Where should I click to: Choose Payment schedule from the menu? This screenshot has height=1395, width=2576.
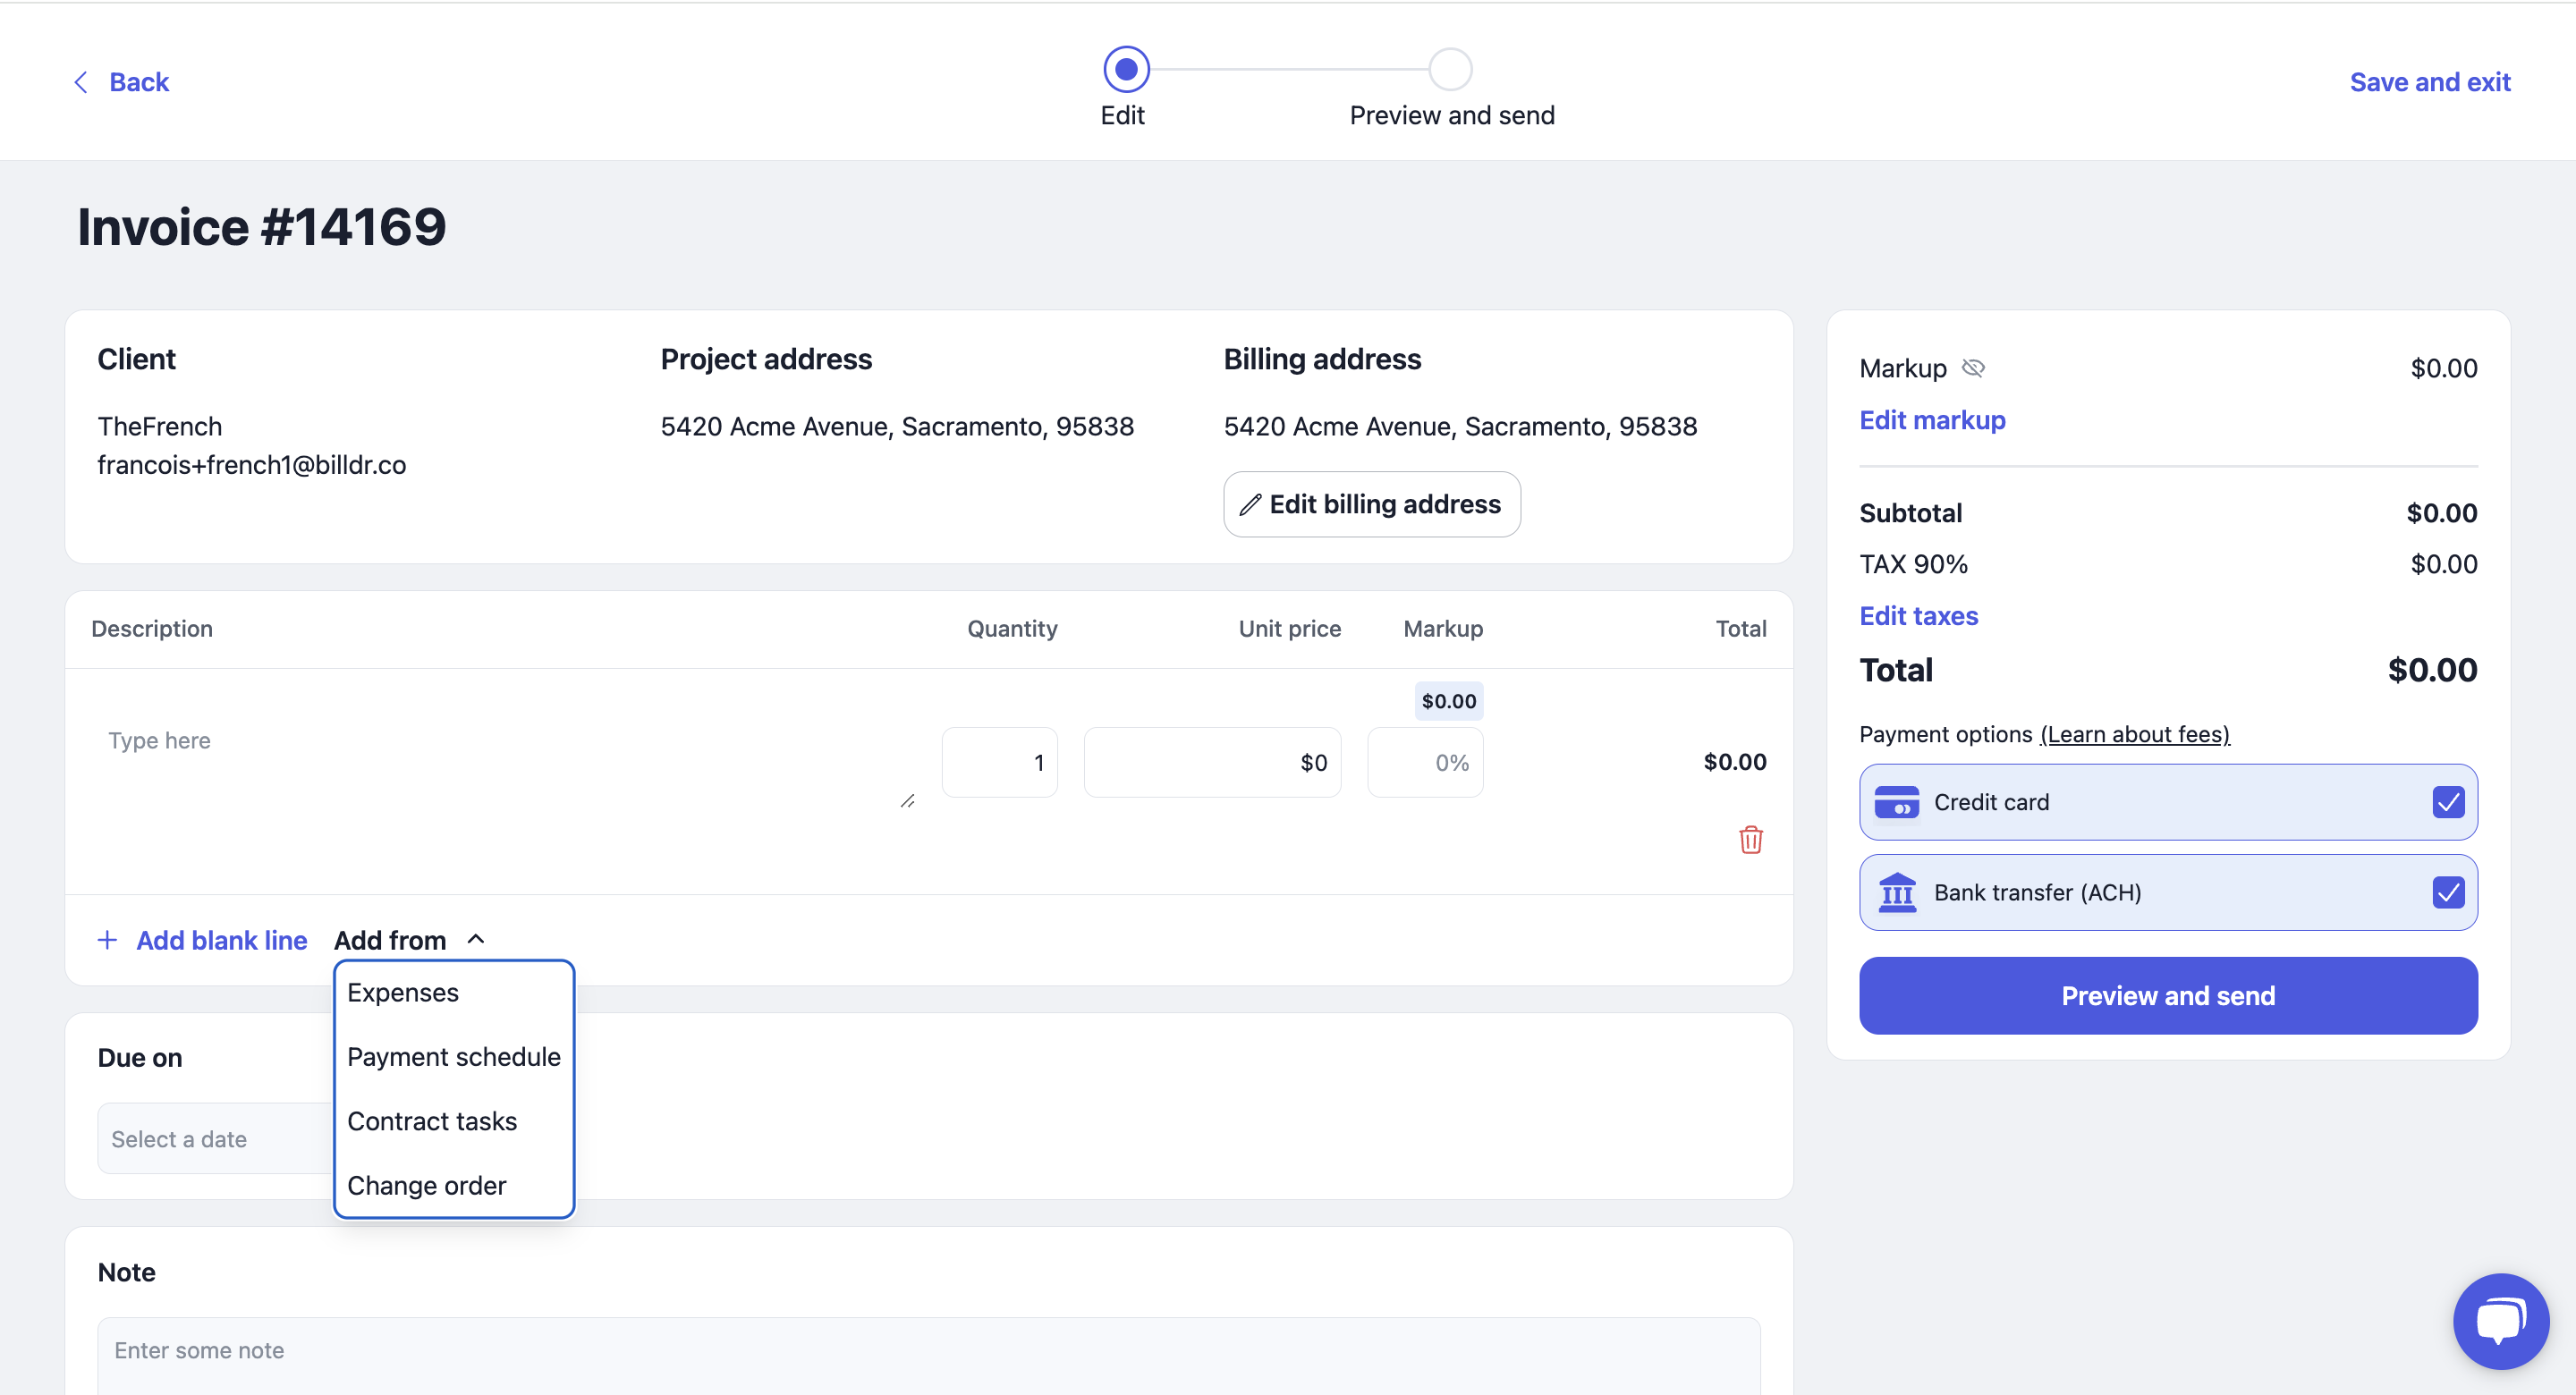pos(453,1057)
